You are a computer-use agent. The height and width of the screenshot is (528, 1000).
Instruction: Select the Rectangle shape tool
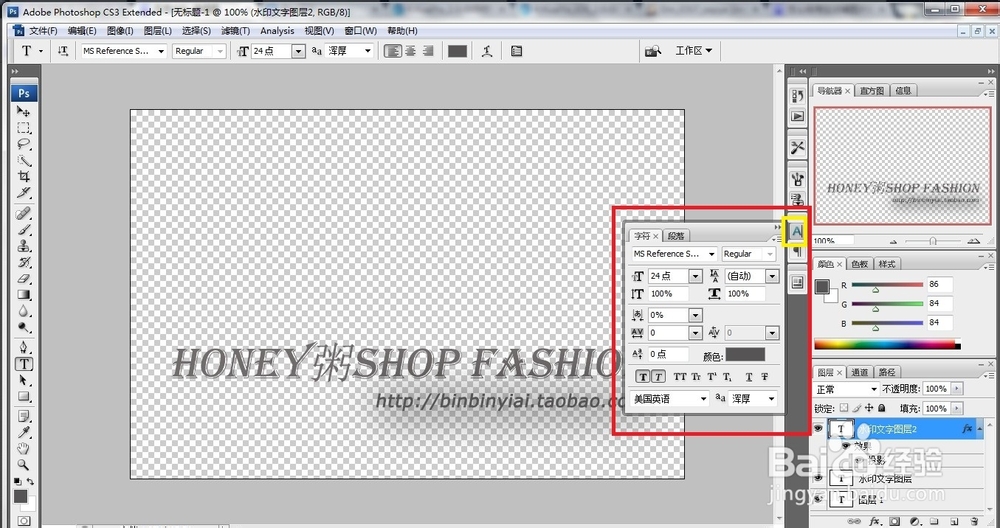pos(24,397)
